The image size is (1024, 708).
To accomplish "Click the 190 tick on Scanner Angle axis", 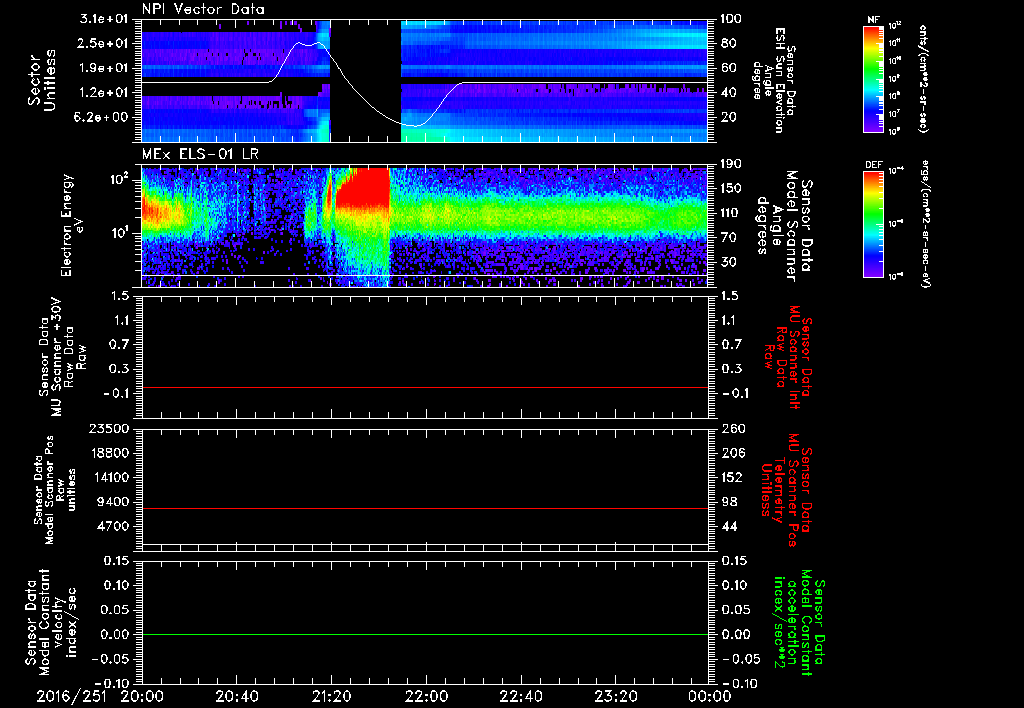I will 732,164.
